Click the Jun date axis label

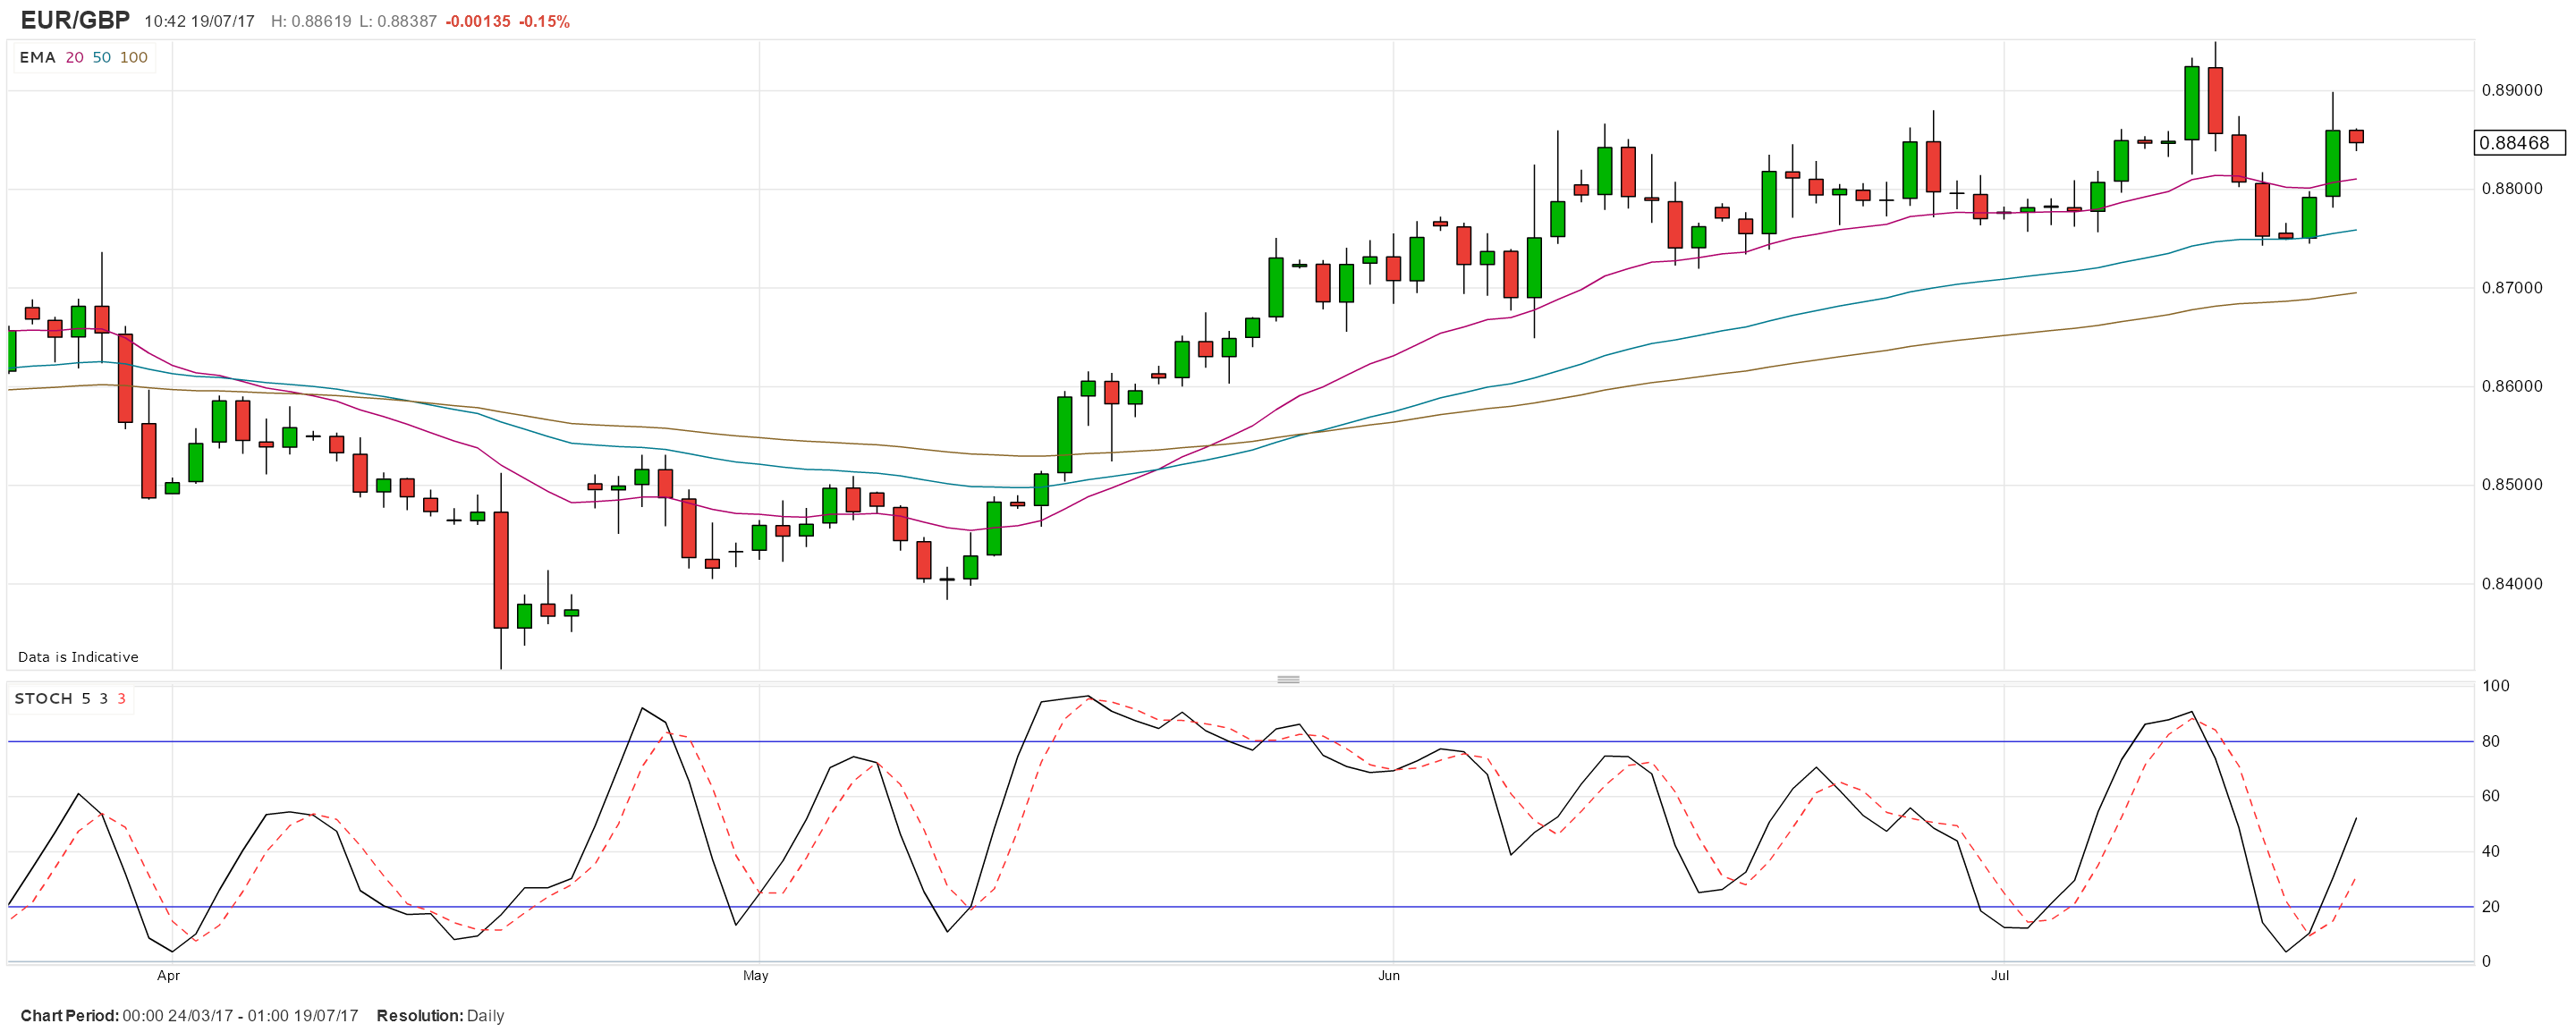pyautogui.click(x=1389, y=976)
